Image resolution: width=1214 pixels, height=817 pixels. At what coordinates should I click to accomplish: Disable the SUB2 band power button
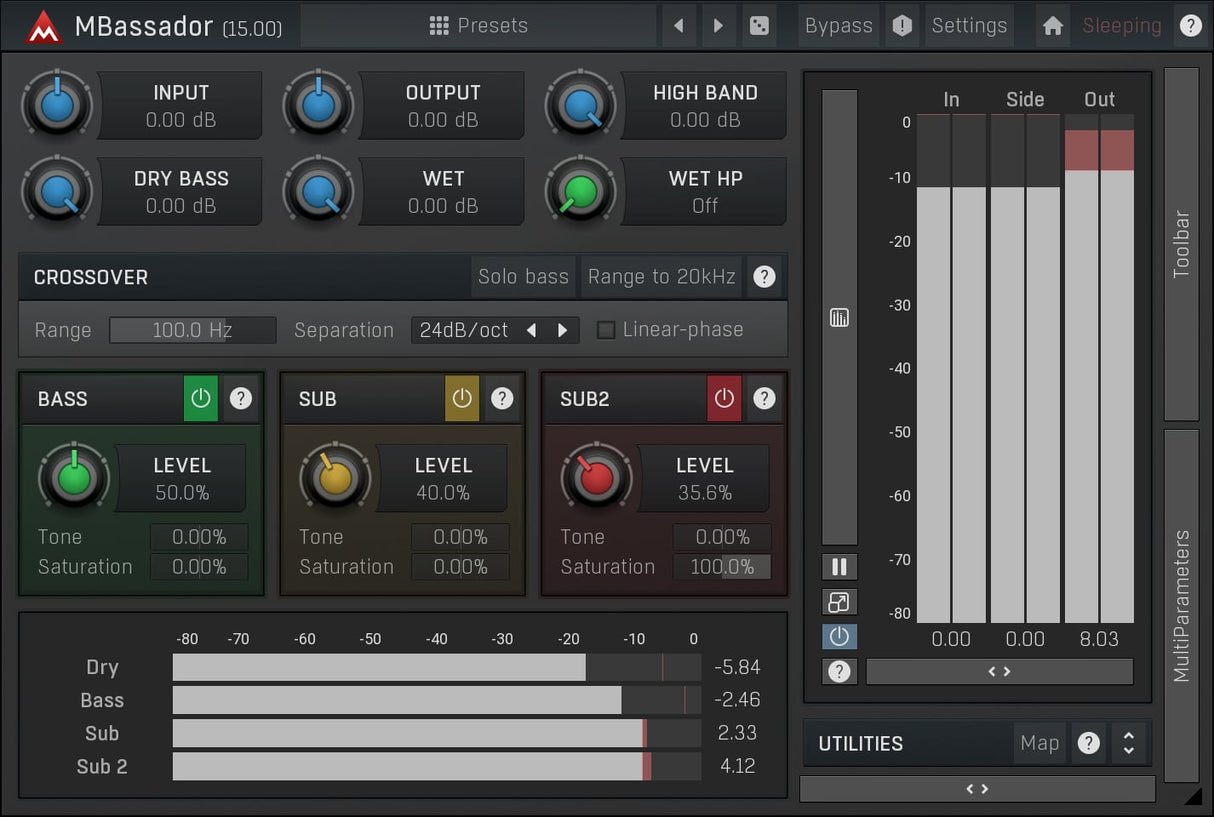(724, 399)
